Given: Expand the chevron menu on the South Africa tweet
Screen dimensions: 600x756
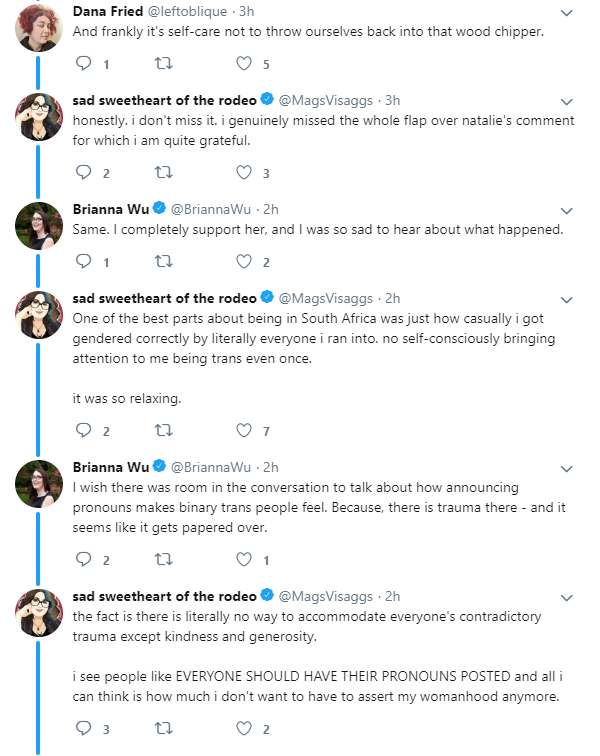Looking at the screenshot, I should coord(567,300).
